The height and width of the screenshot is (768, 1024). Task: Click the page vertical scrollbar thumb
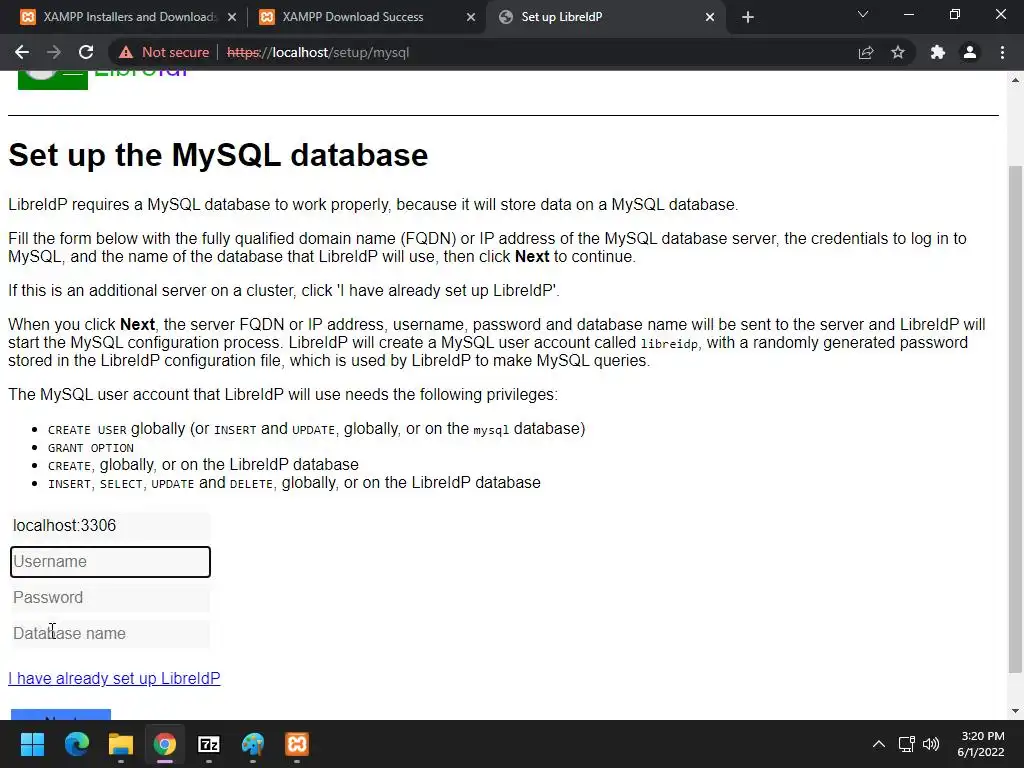click(1015, 419)
